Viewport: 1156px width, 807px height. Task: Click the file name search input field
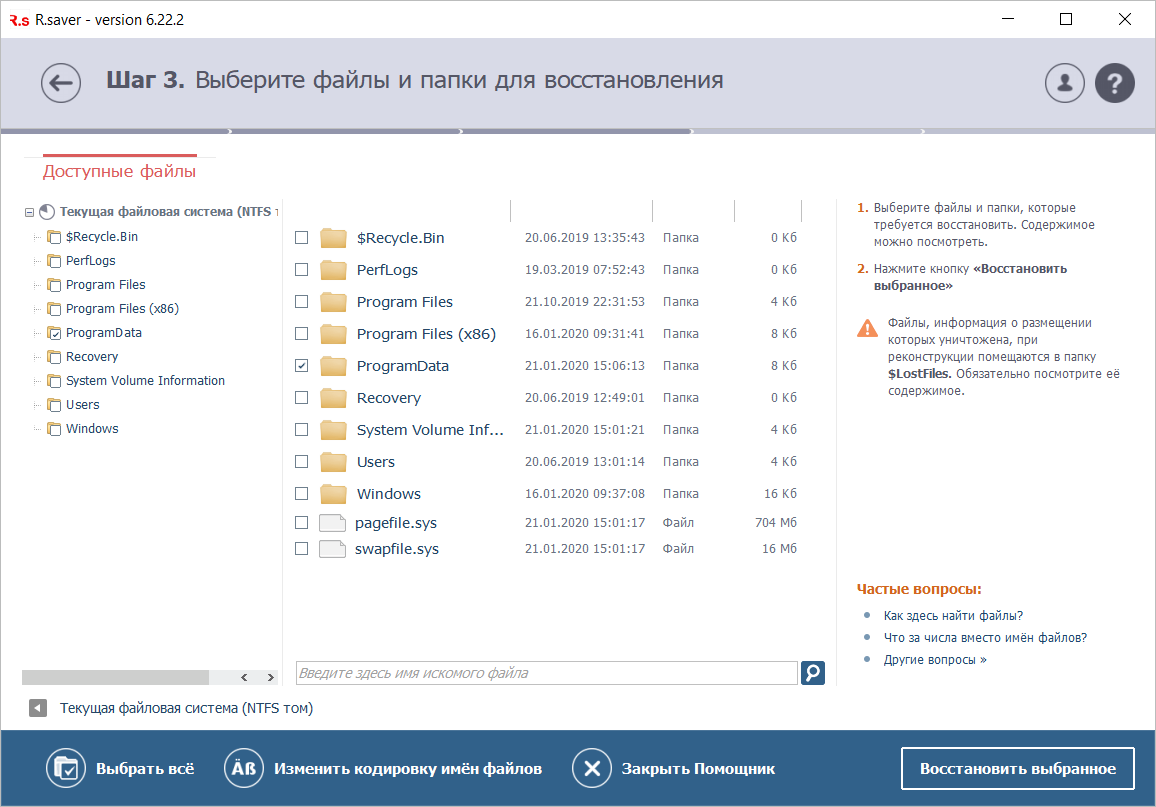(546, 673)
